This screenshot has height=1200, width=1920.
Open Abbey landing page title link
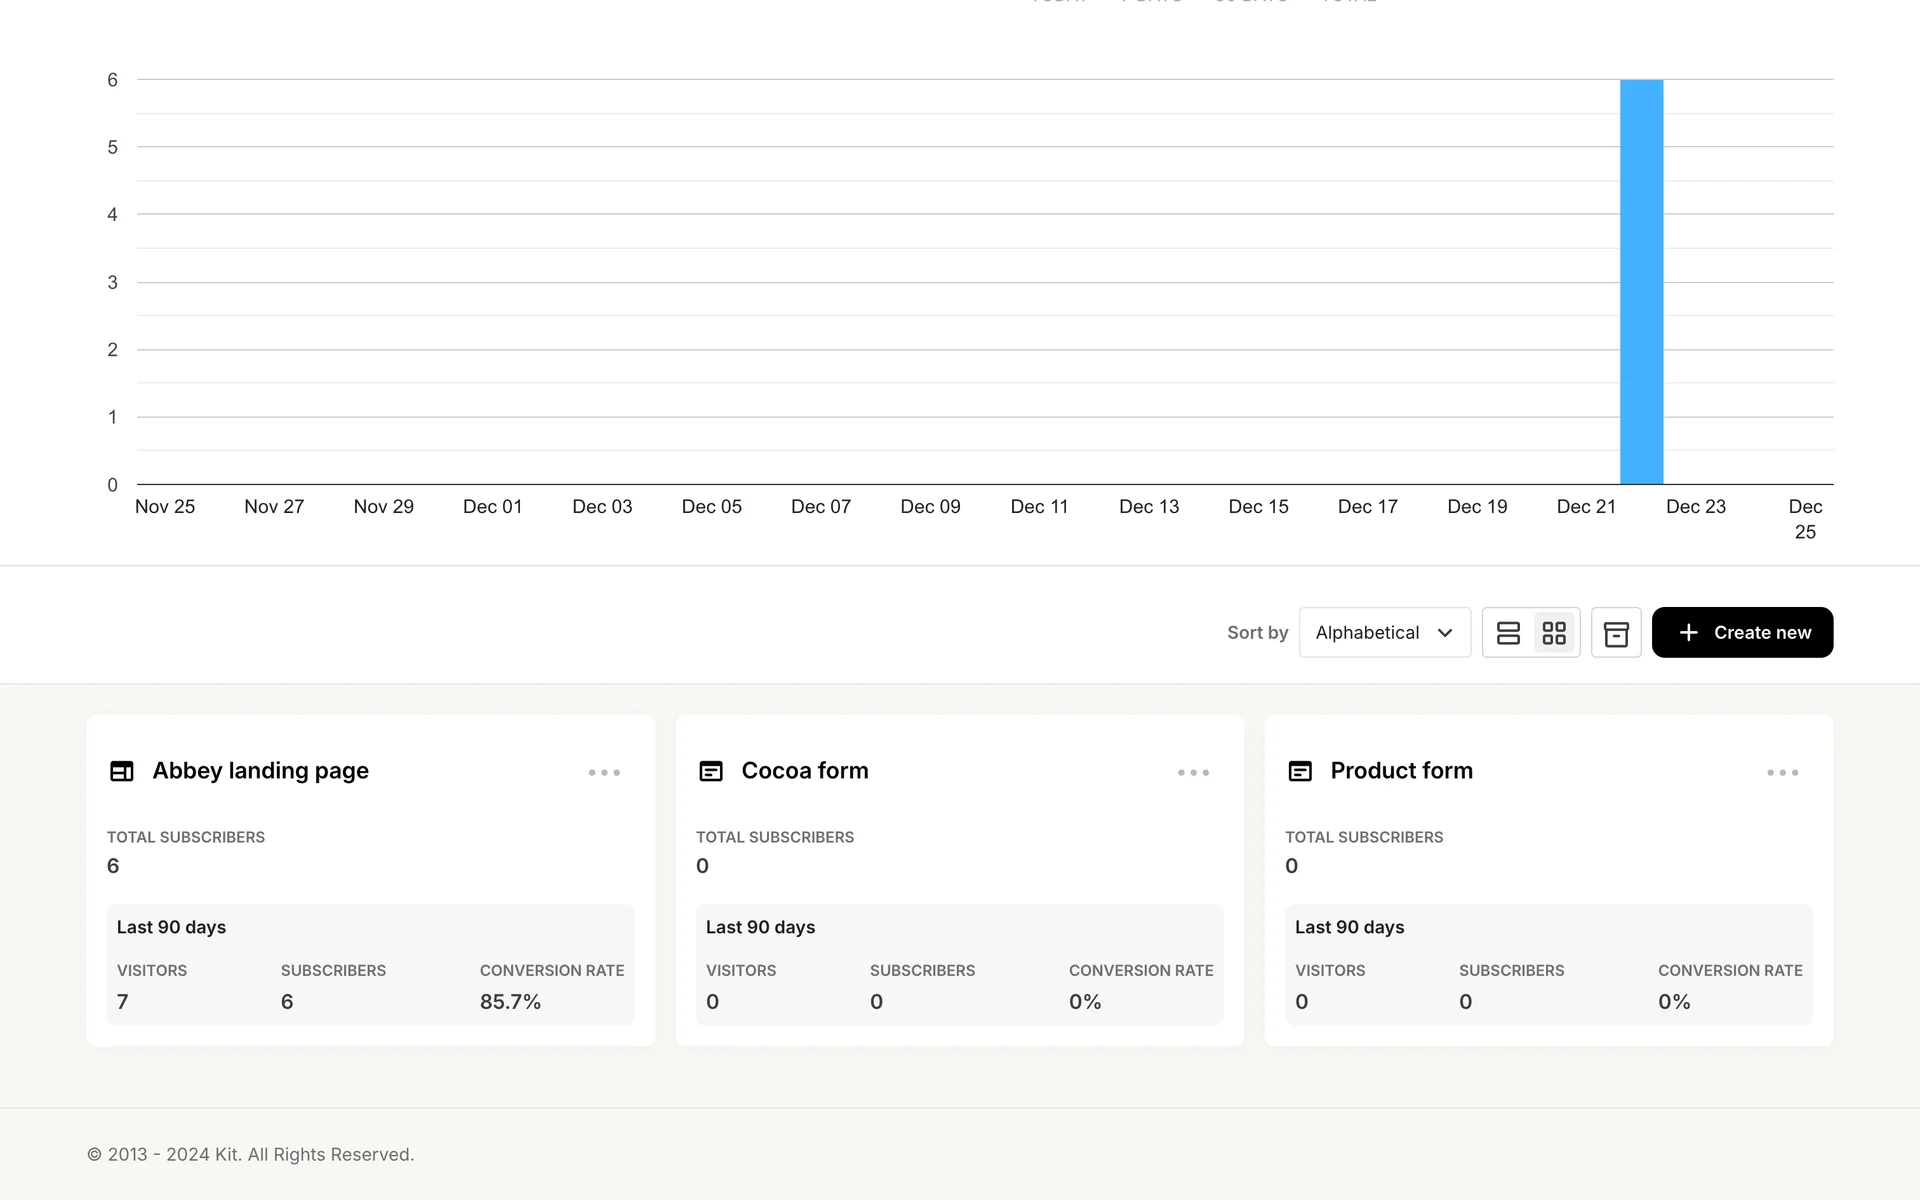click(260, 771)
